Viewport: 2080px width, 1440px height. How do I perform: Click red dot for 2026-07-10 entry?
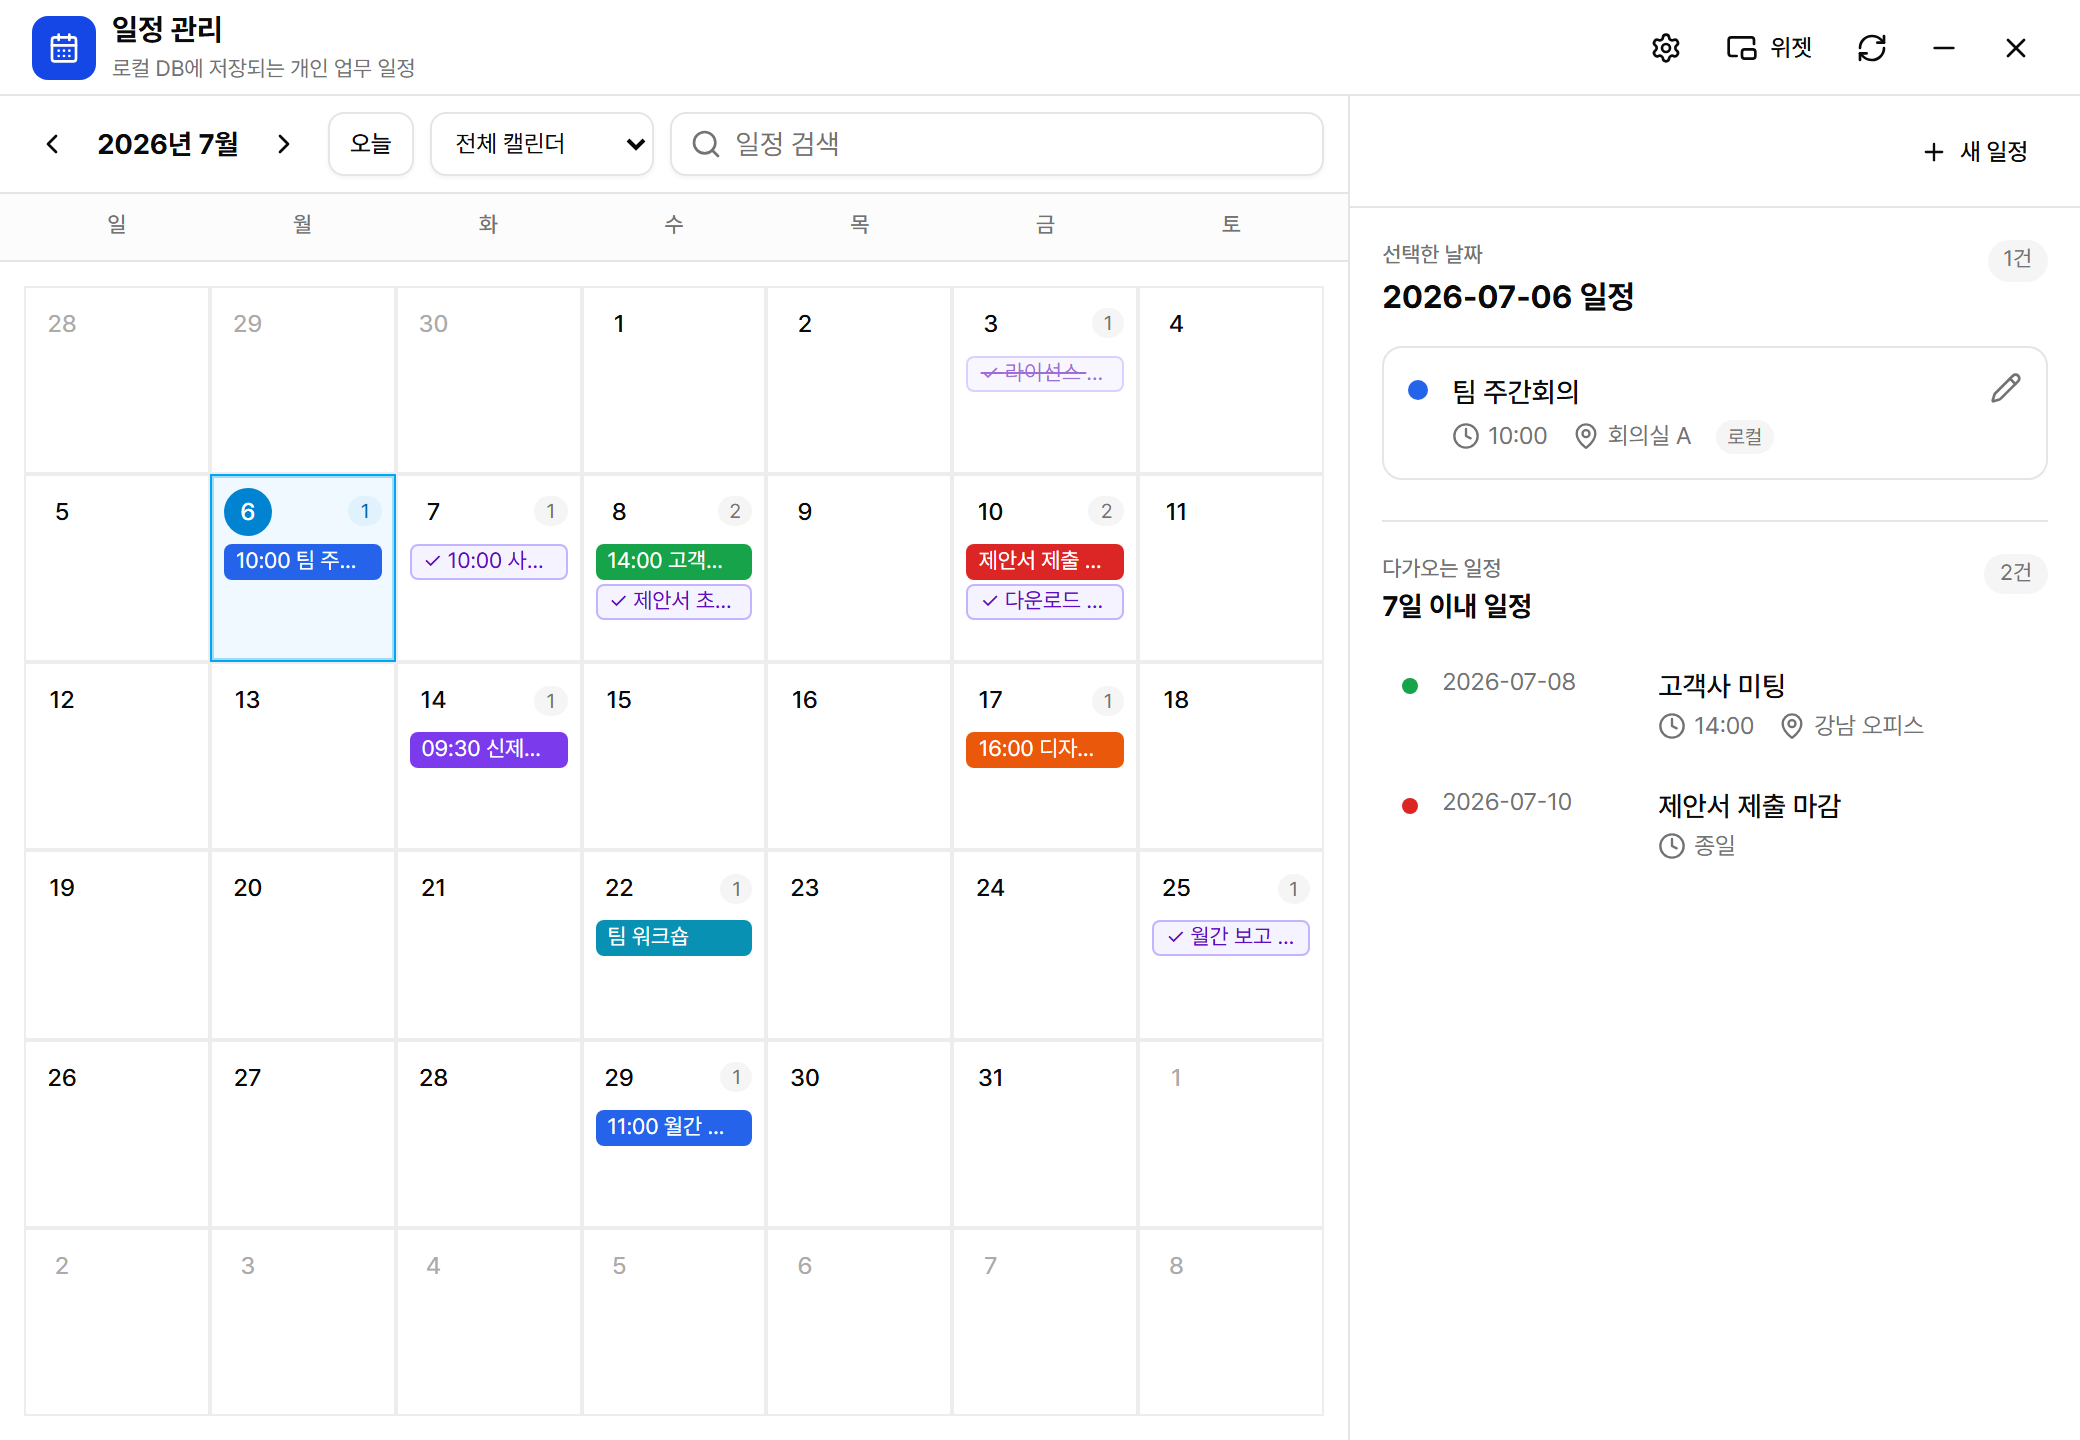tap(1410, 805)
